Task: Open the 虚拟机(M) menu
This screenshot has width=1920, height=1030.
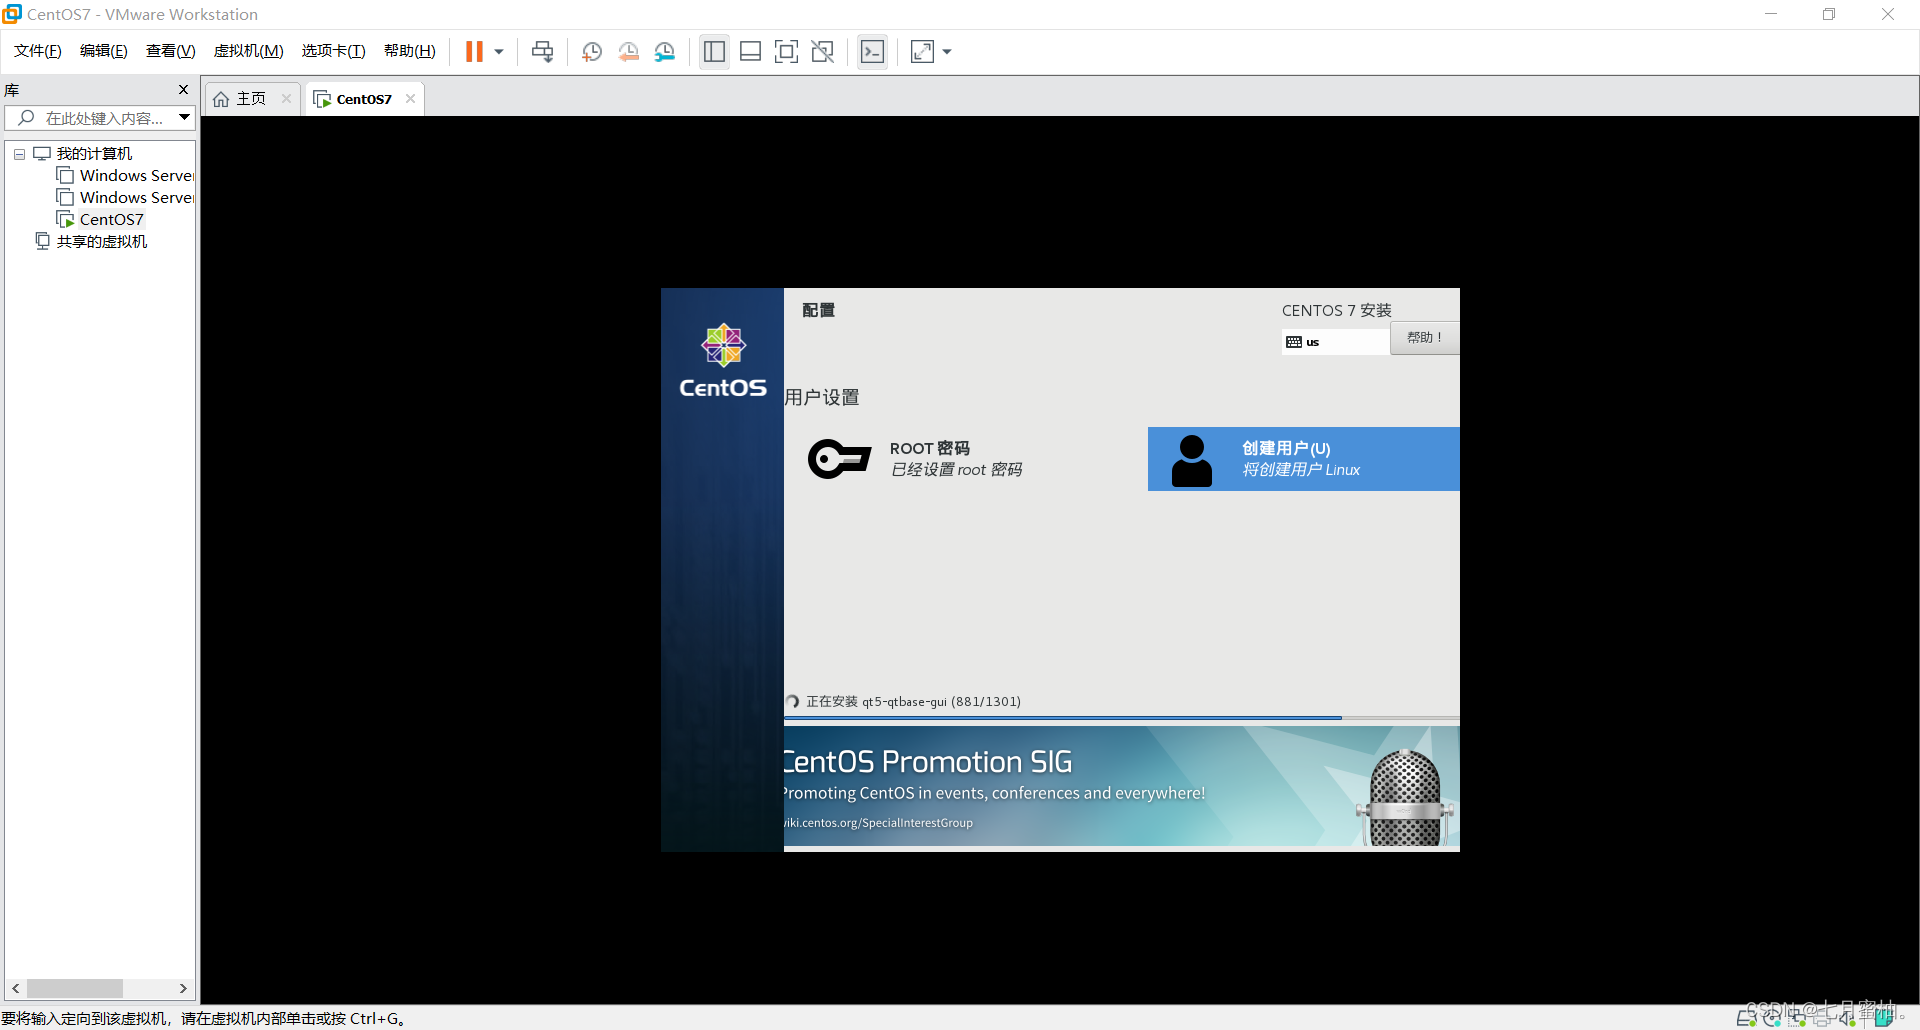Action: pos(249,51)
